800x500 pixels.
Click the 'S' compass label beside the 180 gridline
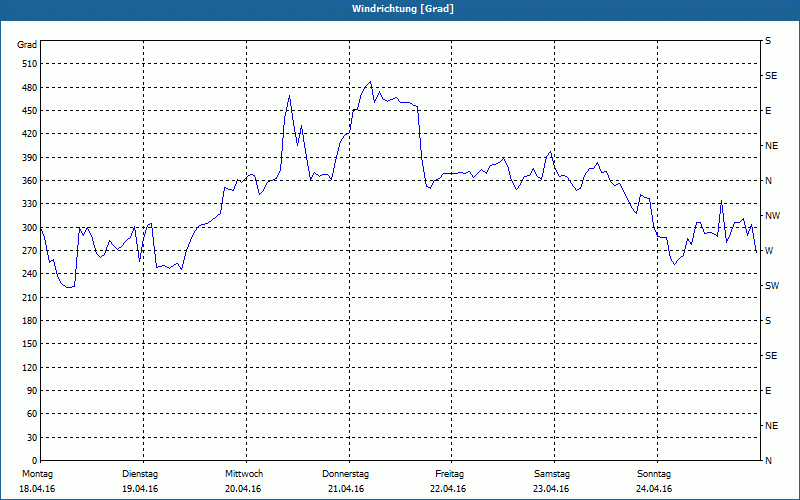[768, 321]
